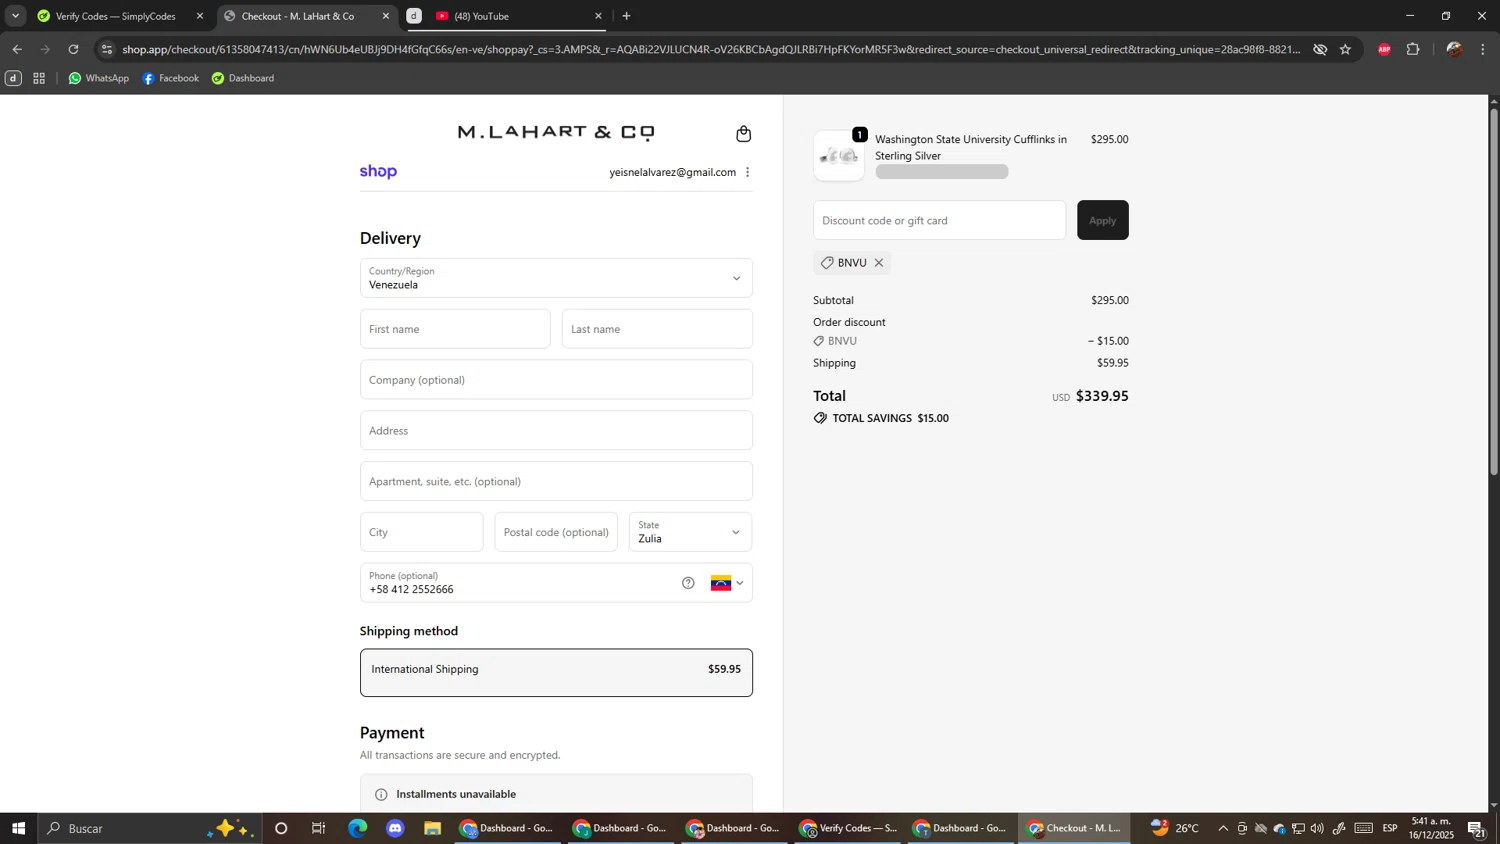This screenshot has height=844, width=1500.
Task: Open a new browser tab
Action: click(626, 16)
